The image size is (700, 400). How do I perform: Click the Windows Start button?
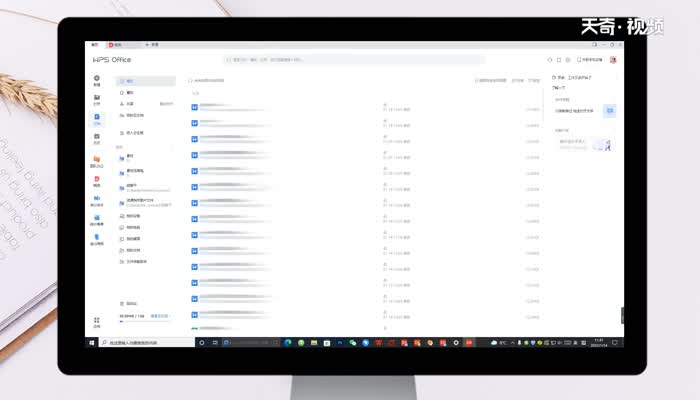[x=91, y=343]
